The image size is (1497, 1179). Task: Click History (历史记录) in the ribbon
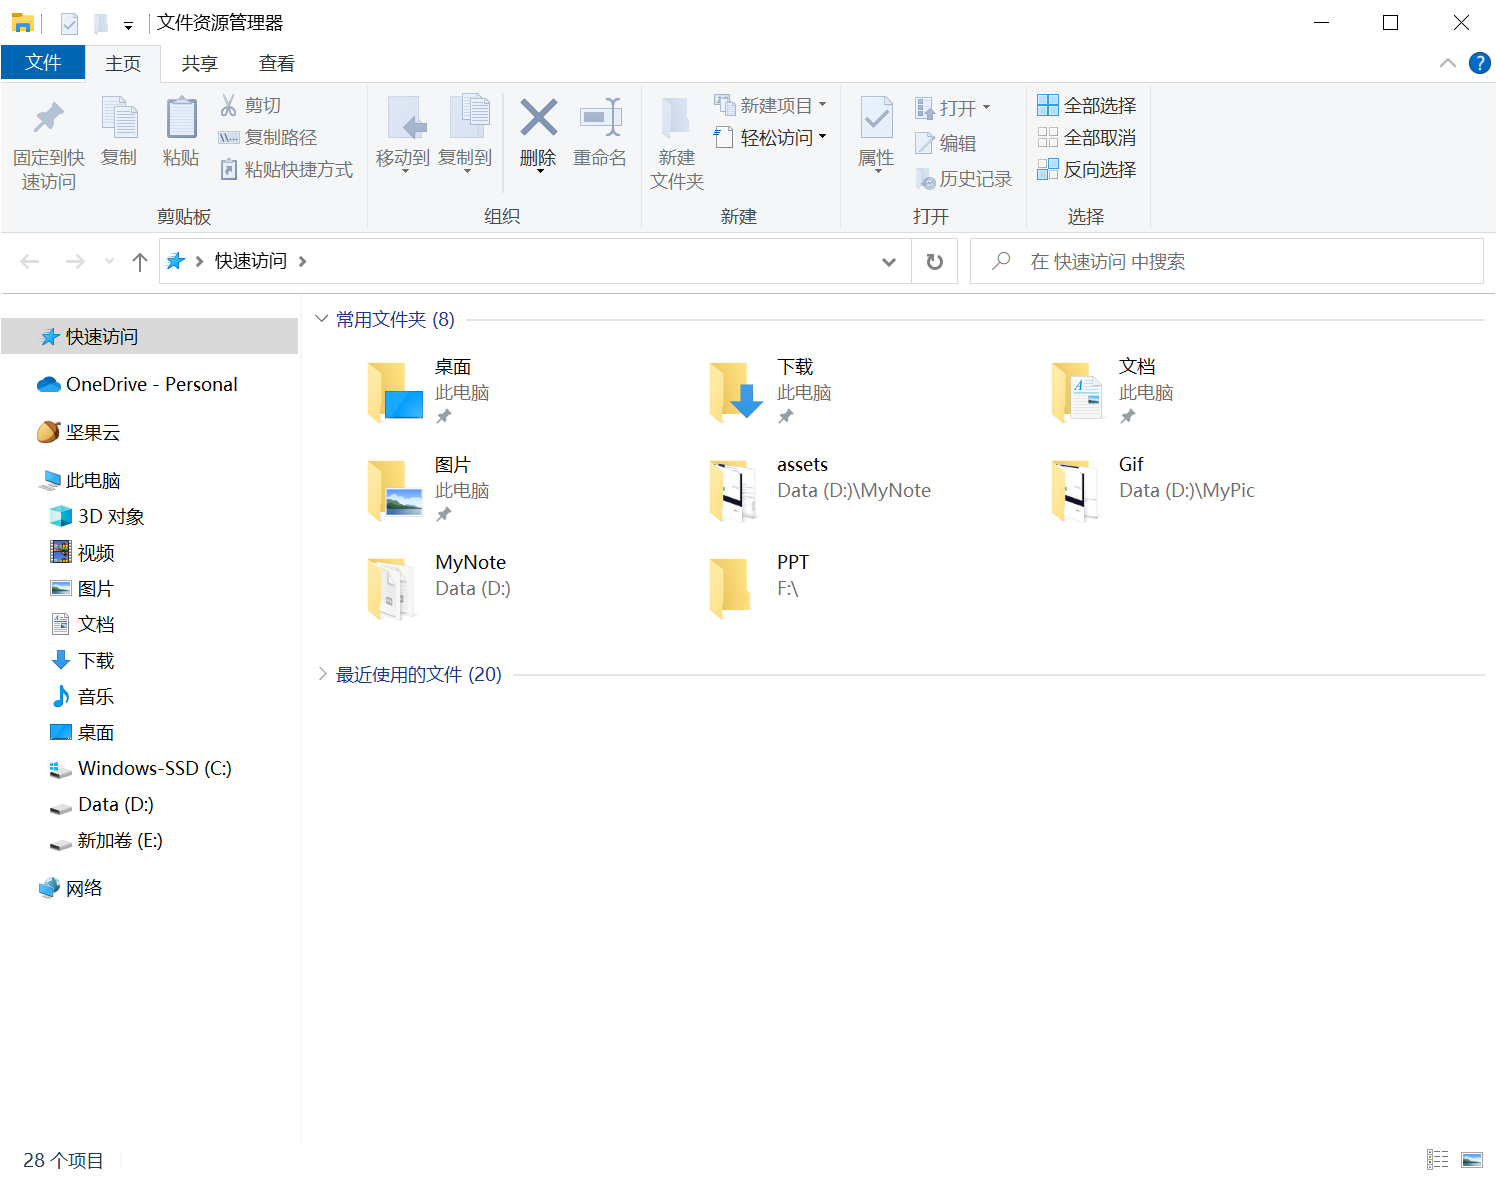(964, 179)
